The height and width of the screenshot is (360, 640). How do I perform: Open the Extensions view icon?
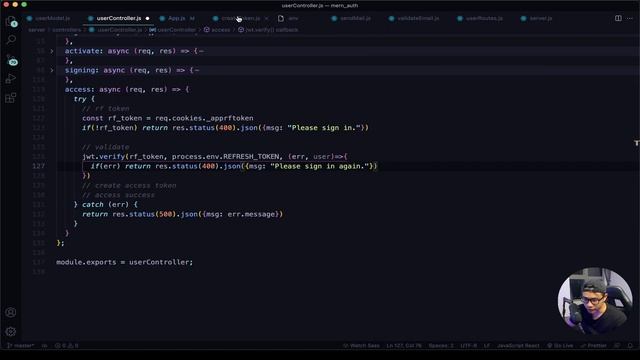click(11, 98)
